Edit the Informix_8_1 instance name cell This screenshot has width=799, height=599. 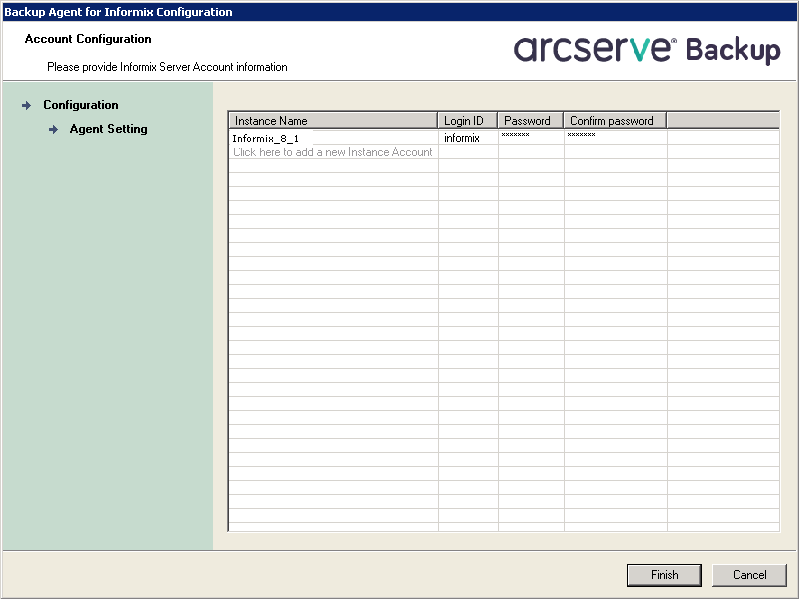tap(333, 138)
